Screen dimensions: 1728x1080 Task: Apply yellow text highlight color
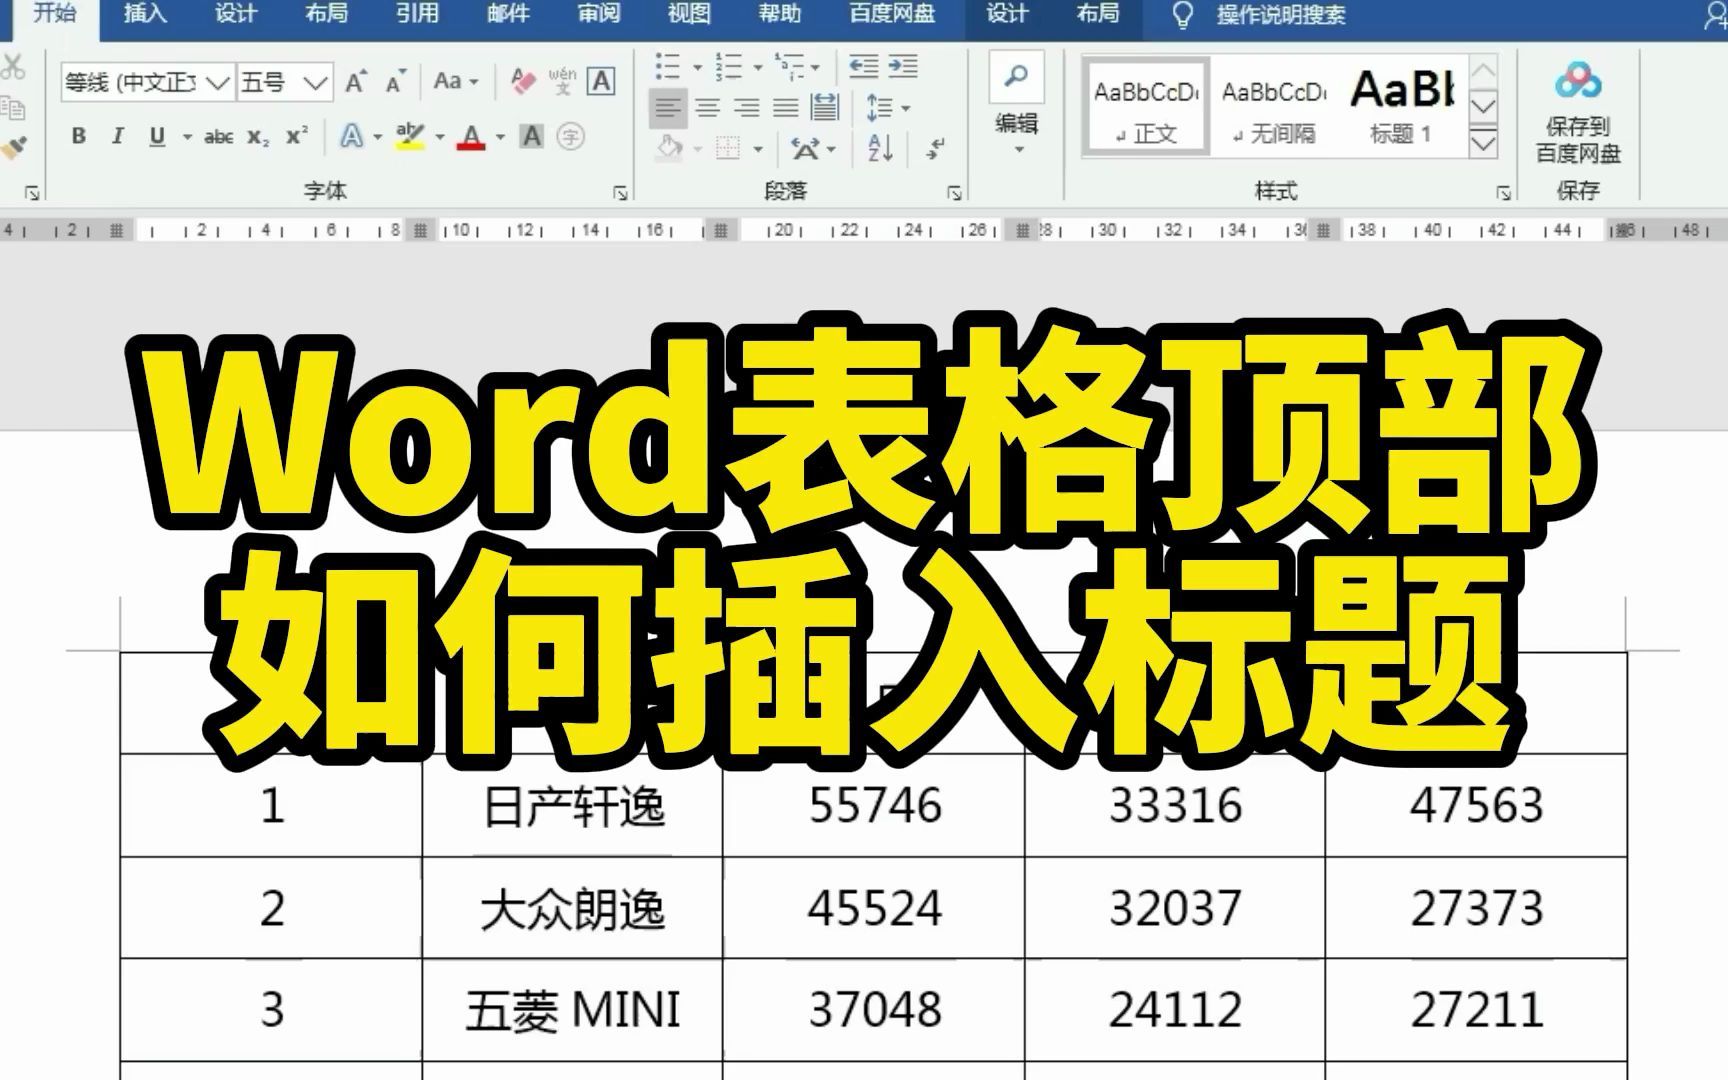[x=410, y=136]
